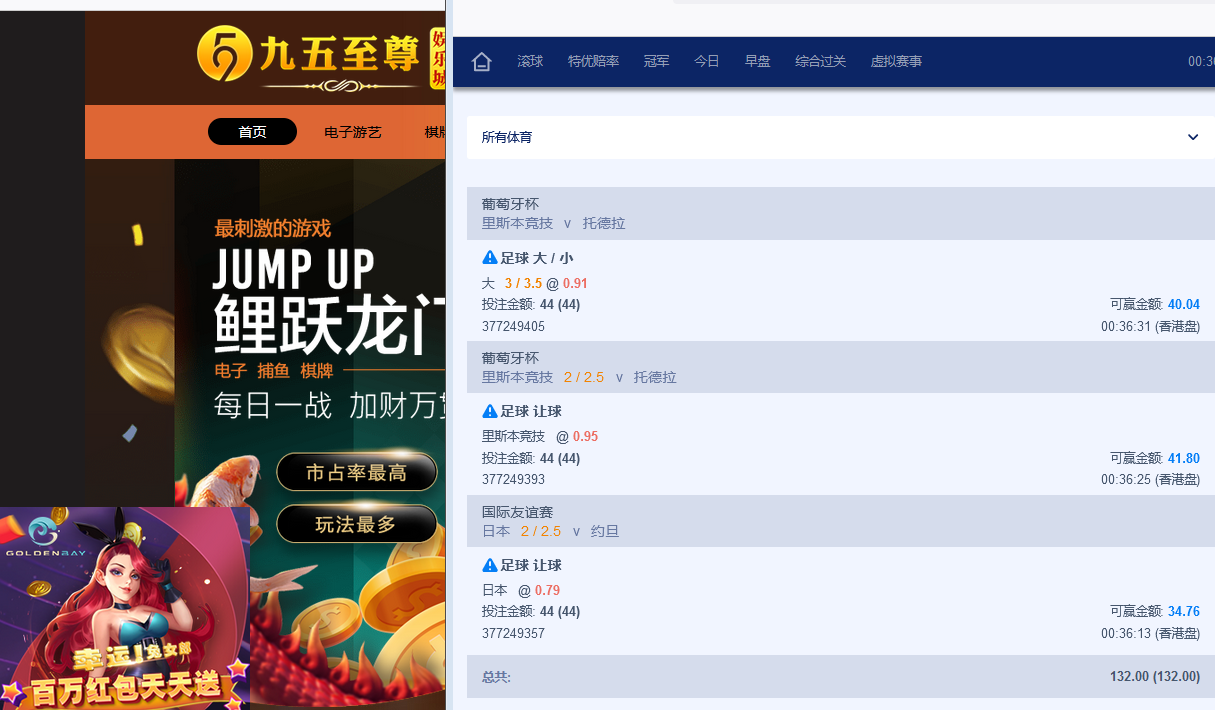Image resolution: width=1215 pixels, height=710 pixels.
Task: Select the 虚拟赛事 tab
Action: pyautogui.click(x=896, y=62)
